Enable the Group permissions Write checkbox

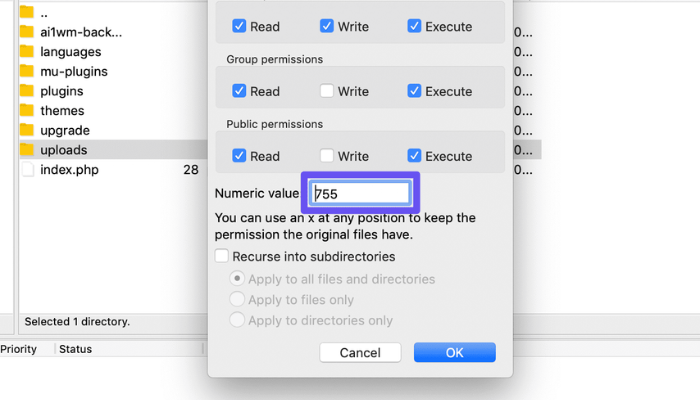(x=327, y=91)
